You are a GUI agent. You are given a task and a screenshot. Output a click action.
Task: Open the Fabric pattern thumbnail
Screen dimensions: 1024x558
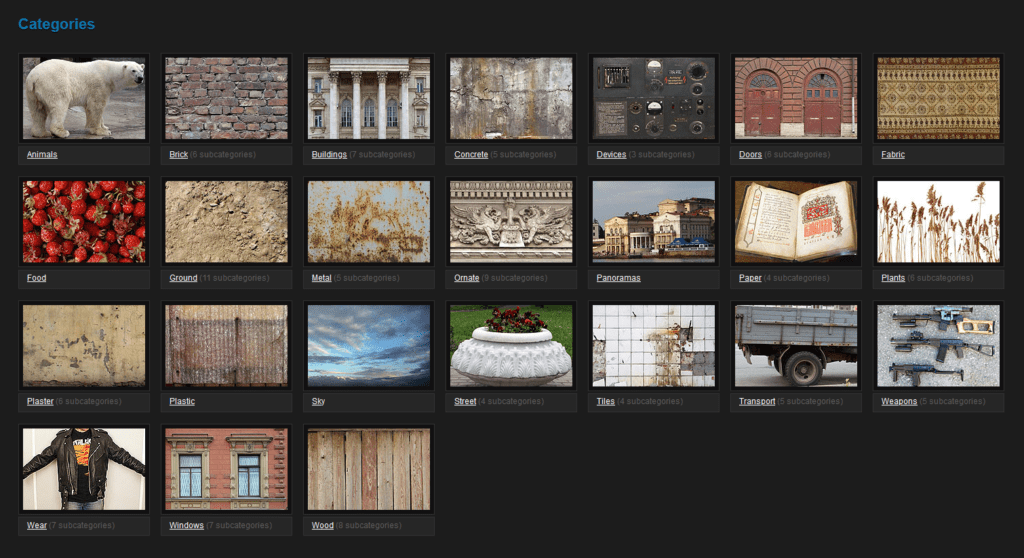pos(938,98)
